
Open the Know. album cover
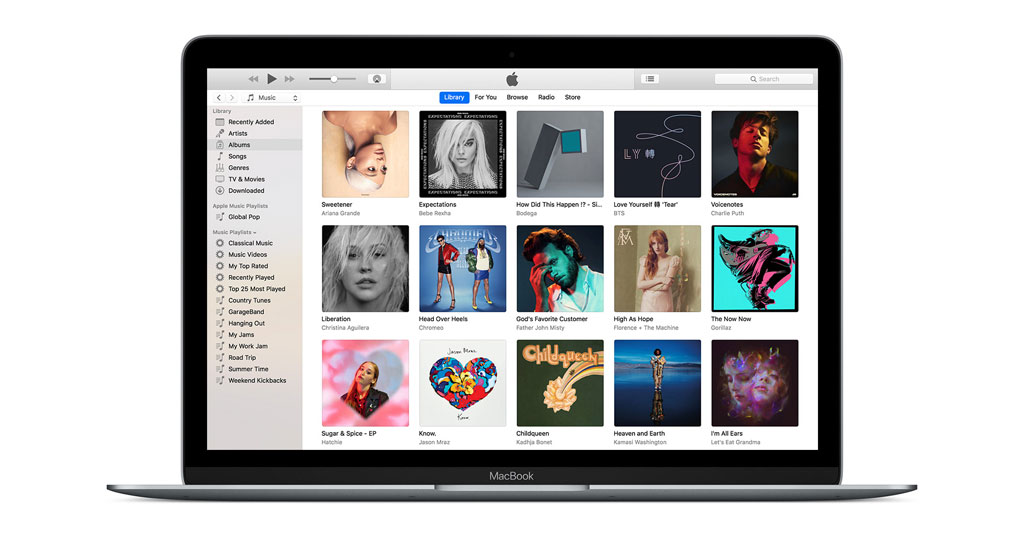click(462, 383)
